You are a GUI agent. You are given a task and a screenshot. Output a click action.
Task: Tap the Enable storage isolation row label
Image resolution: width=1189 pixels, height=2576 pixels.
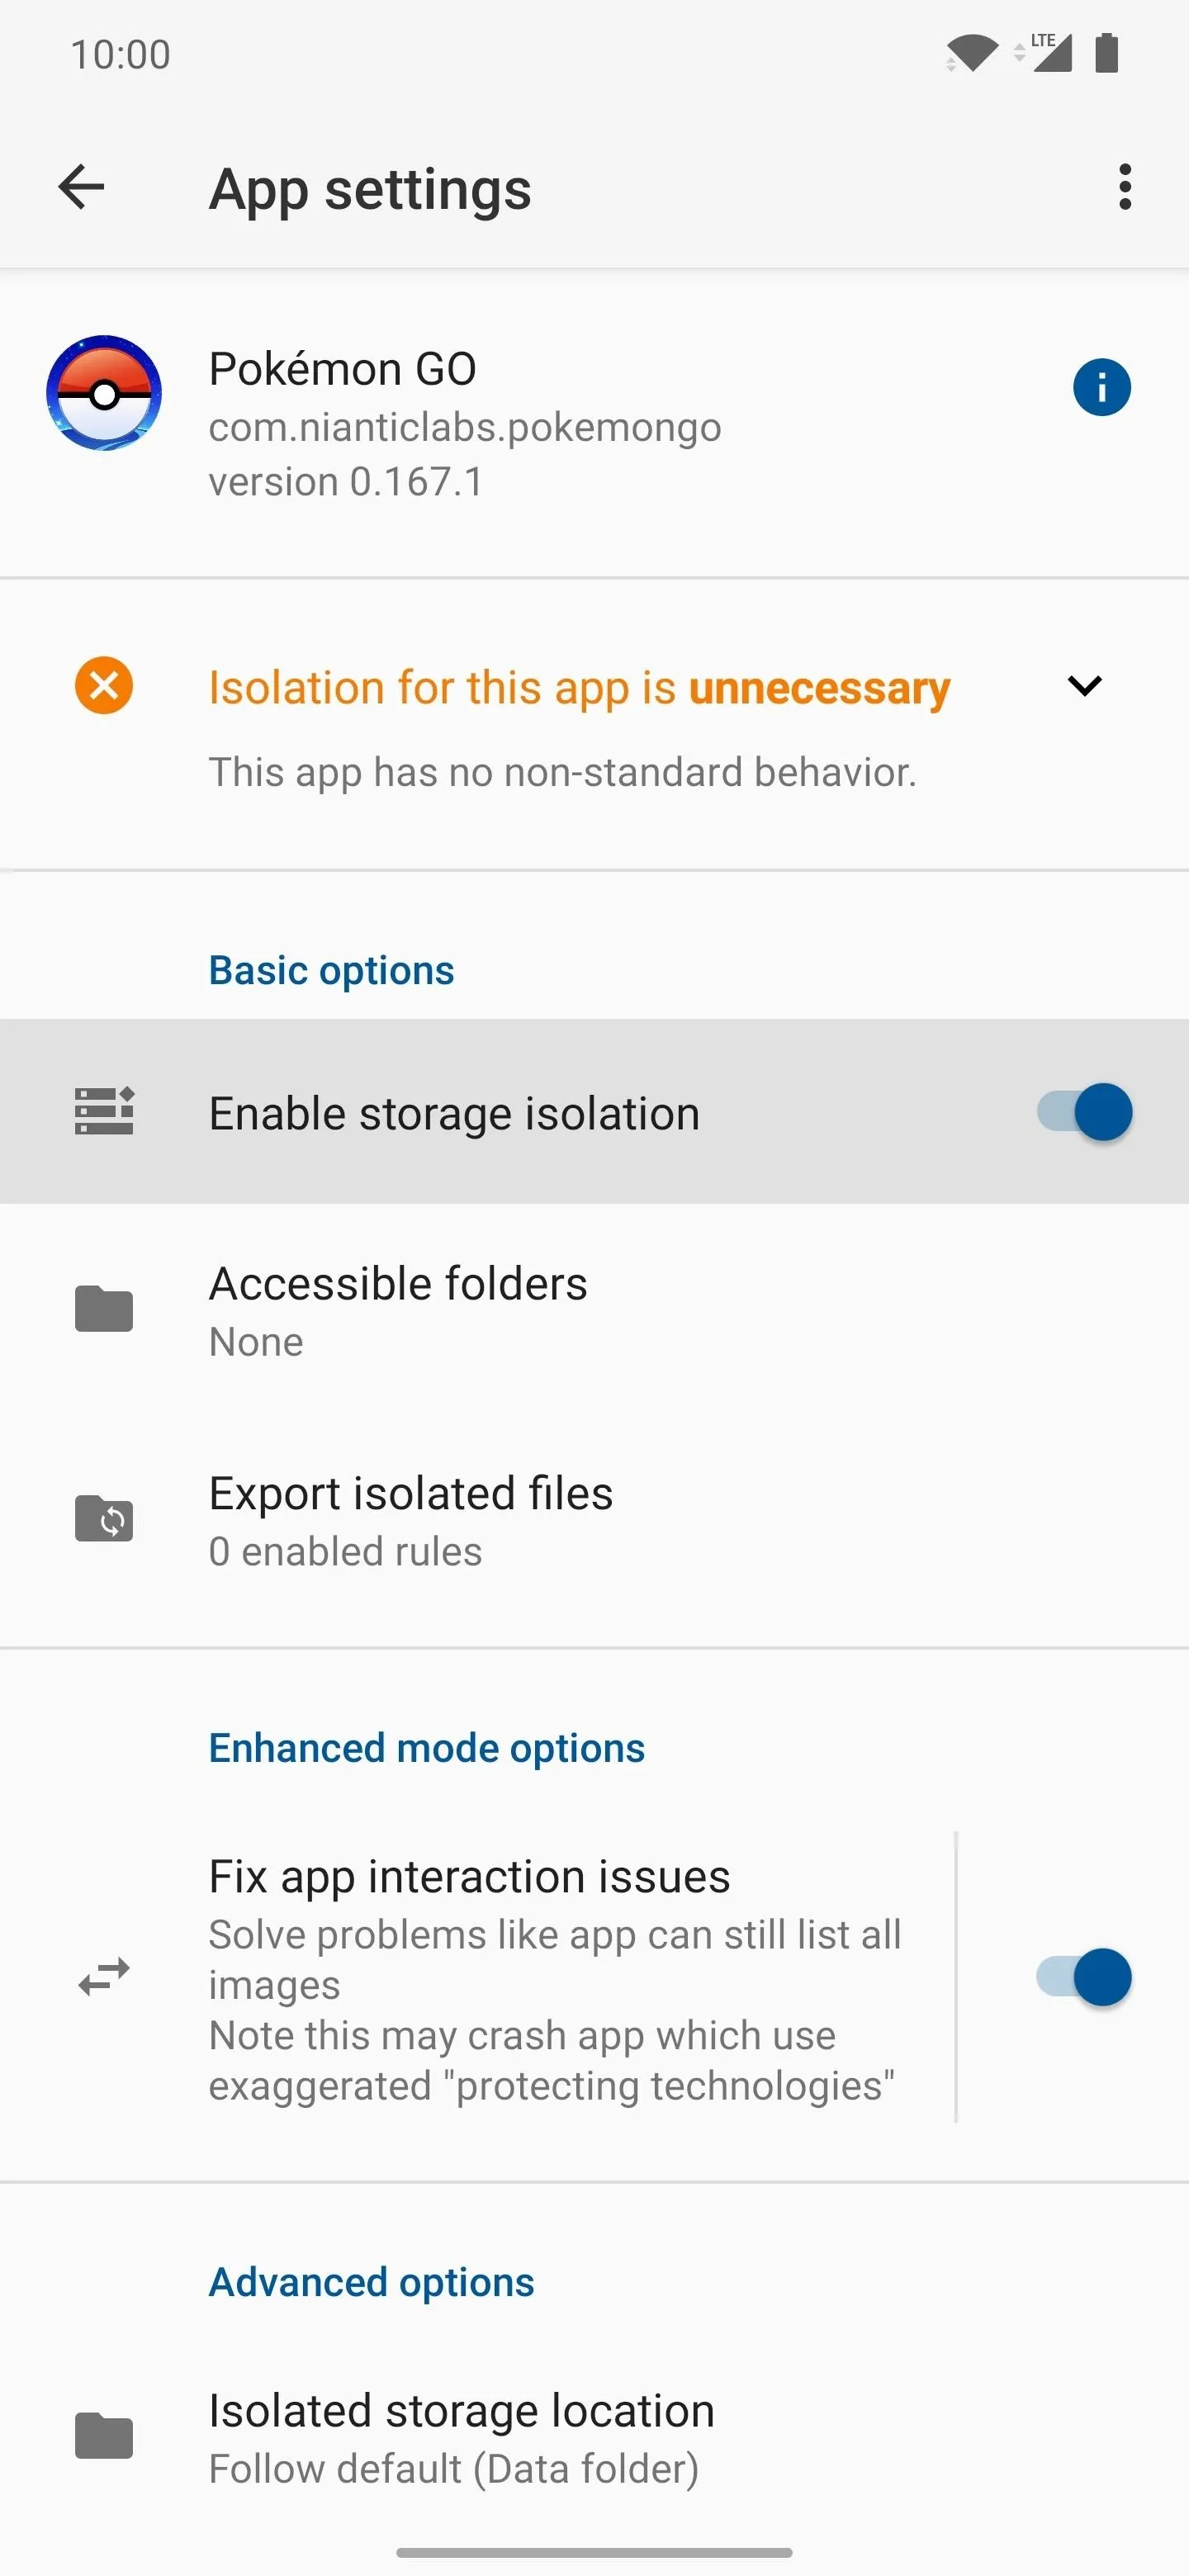click(454, 1113)
